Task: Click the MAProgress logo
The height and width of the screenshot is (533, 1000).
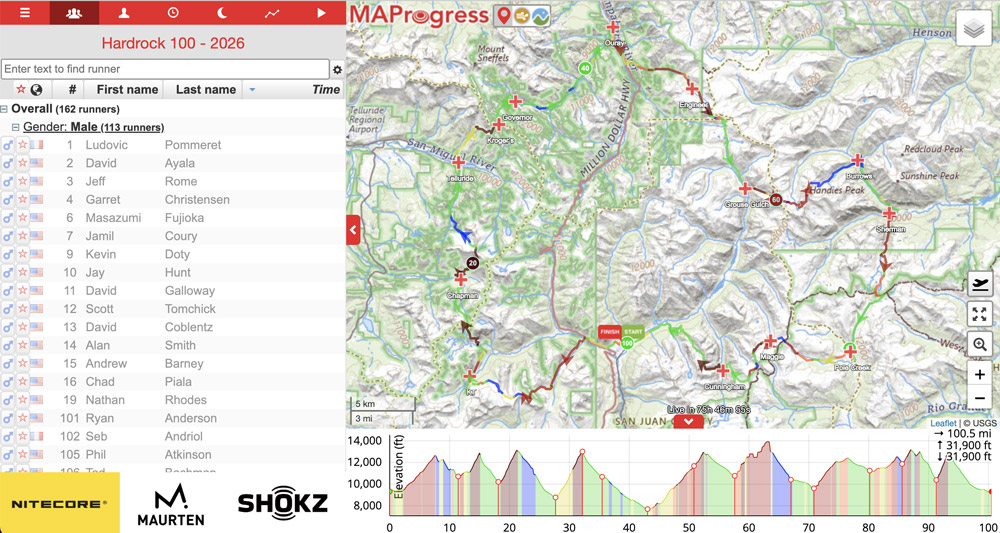Action: 419,15
